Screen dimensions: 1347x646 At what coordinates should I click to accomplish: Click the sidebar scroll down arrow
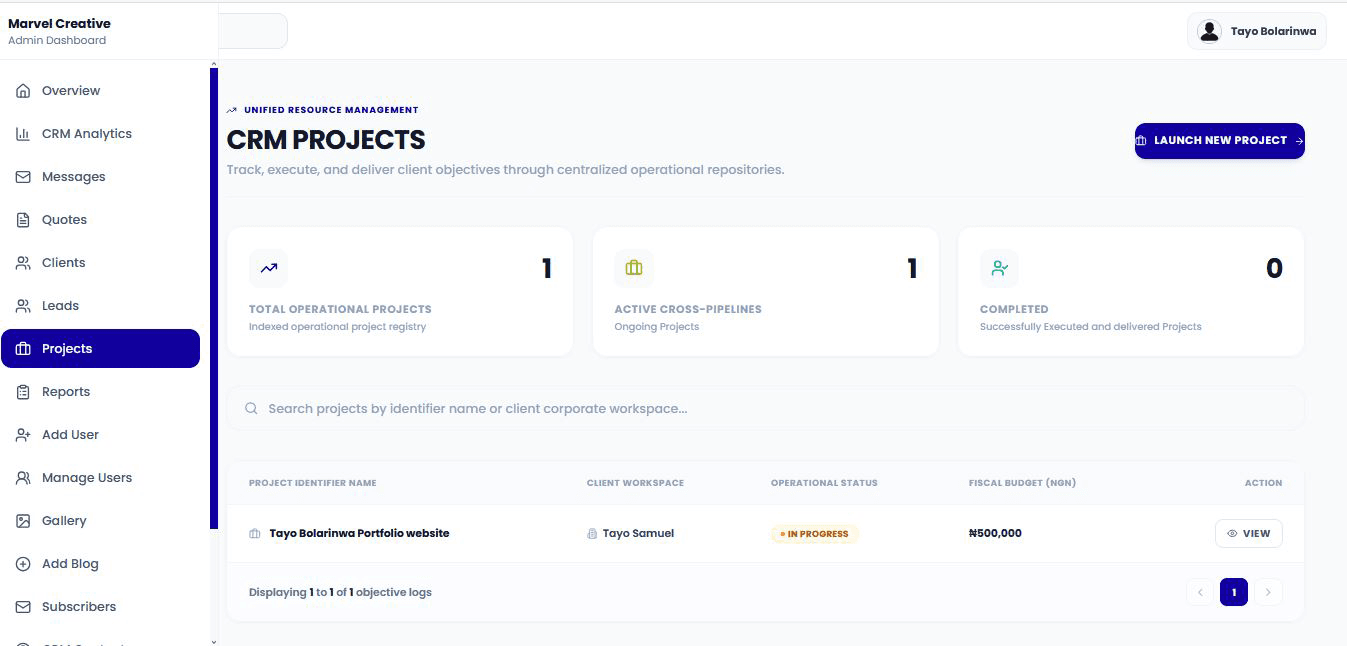coord(214,641)
